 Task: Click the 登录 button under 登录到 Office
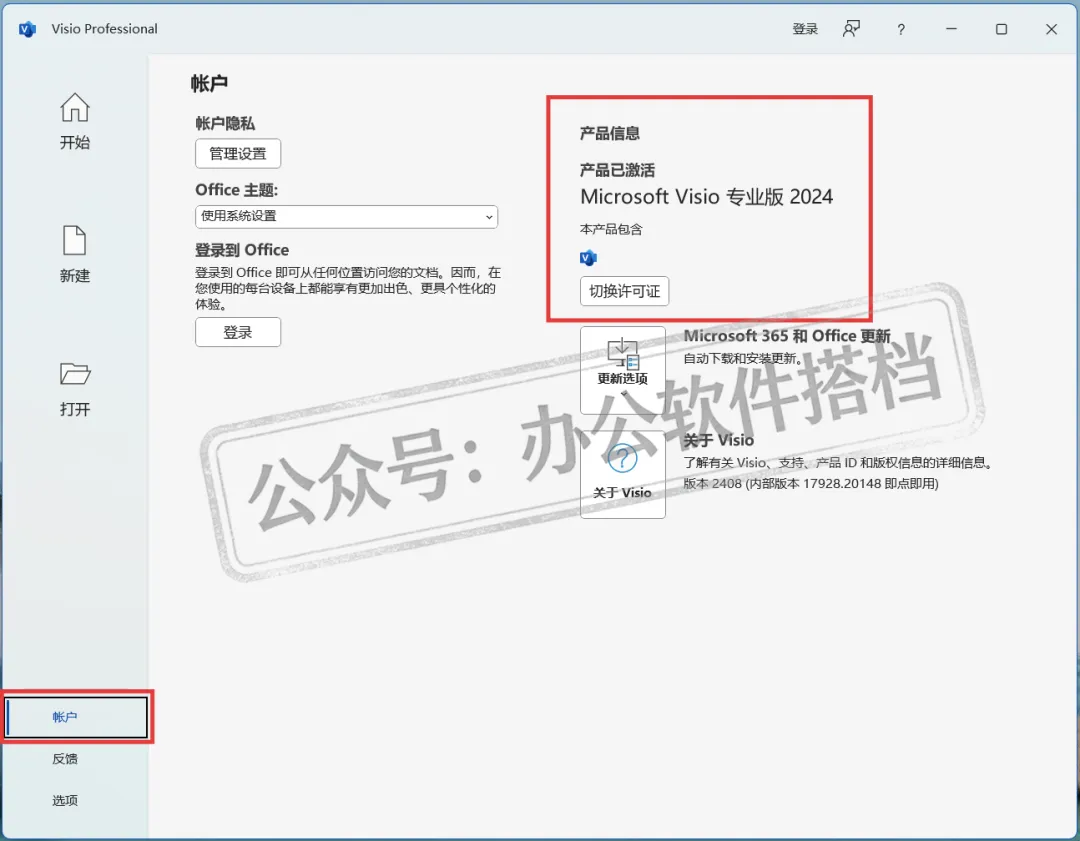pyautogui.click(x=238, y=332)
